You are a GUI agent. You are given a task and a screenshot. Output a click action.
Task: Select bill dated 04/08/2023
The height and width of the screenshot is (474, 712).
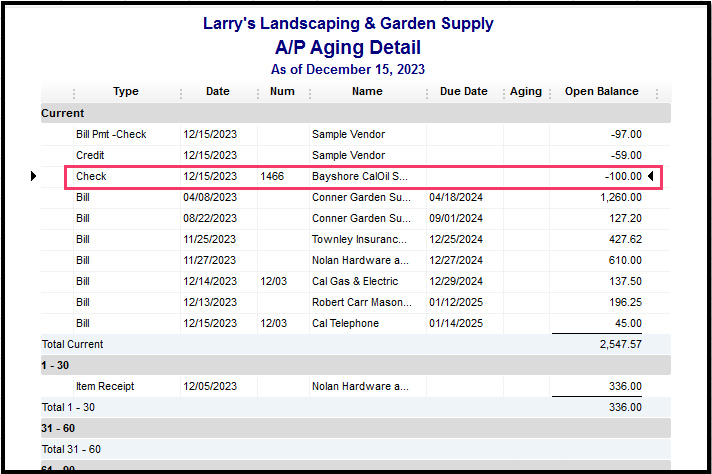pos(210,198)
